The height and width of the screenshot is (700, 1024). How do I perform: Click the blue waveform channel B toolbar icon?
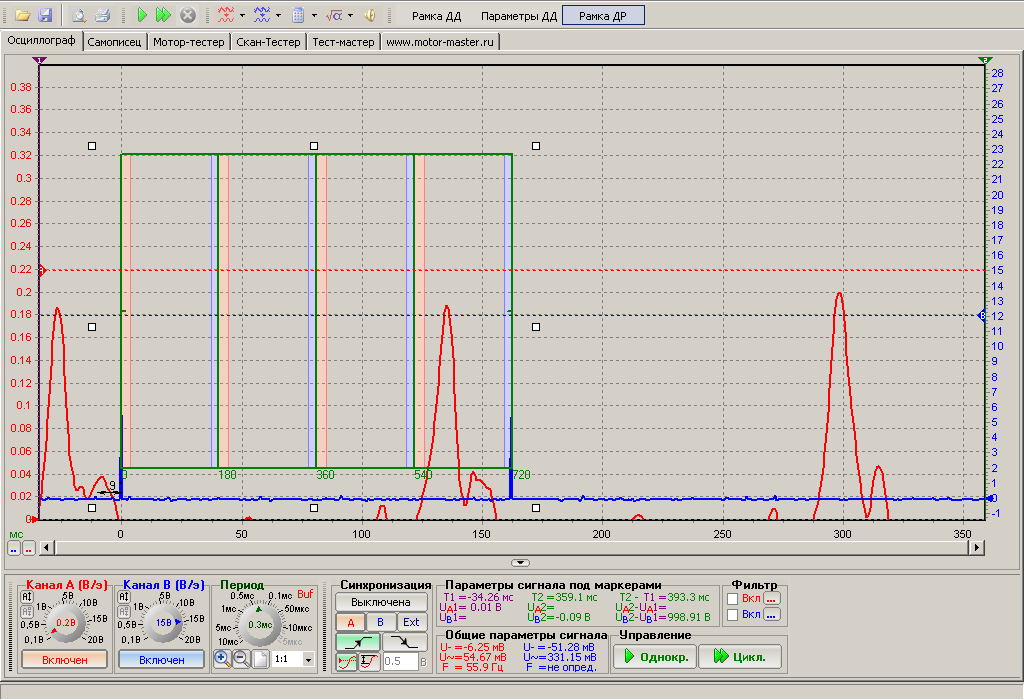point(262,15)
